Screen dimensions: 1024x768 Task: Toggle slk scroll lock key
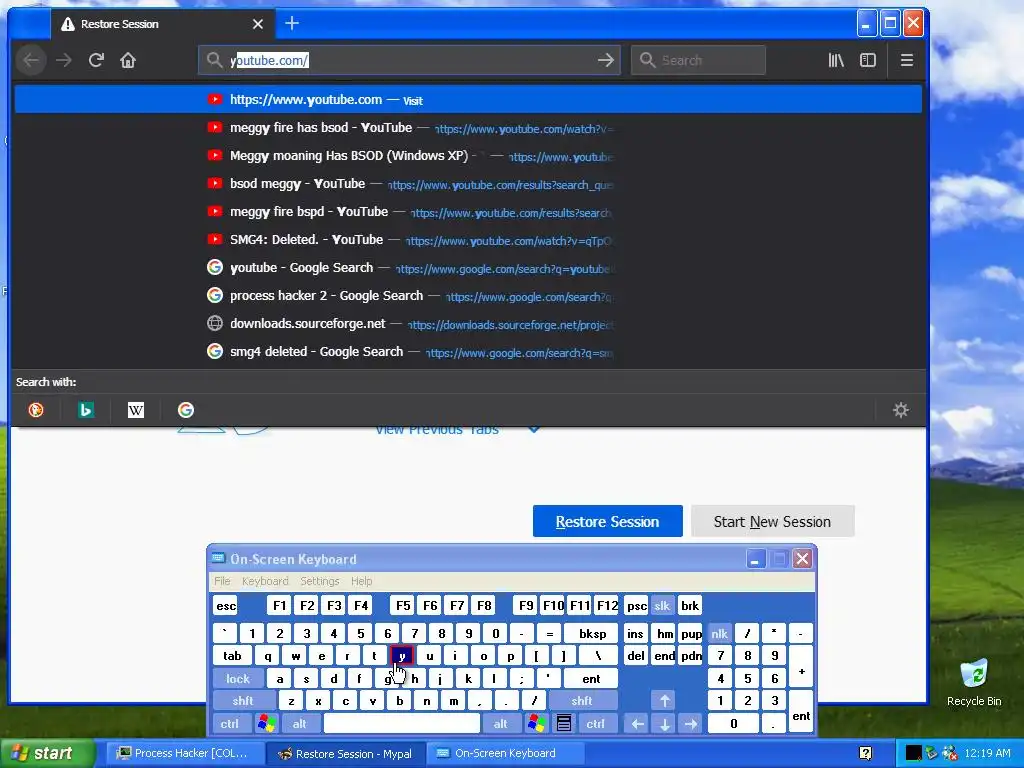[662, 605]
